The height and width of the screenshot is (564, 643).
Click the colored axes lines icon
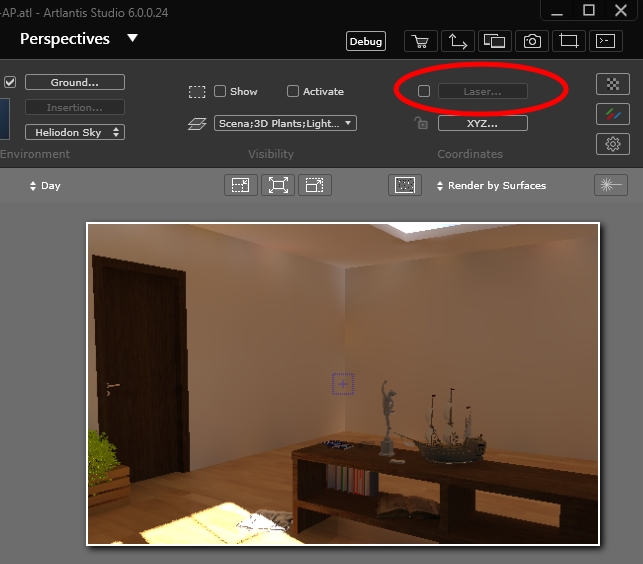click(x=613, y=114)
